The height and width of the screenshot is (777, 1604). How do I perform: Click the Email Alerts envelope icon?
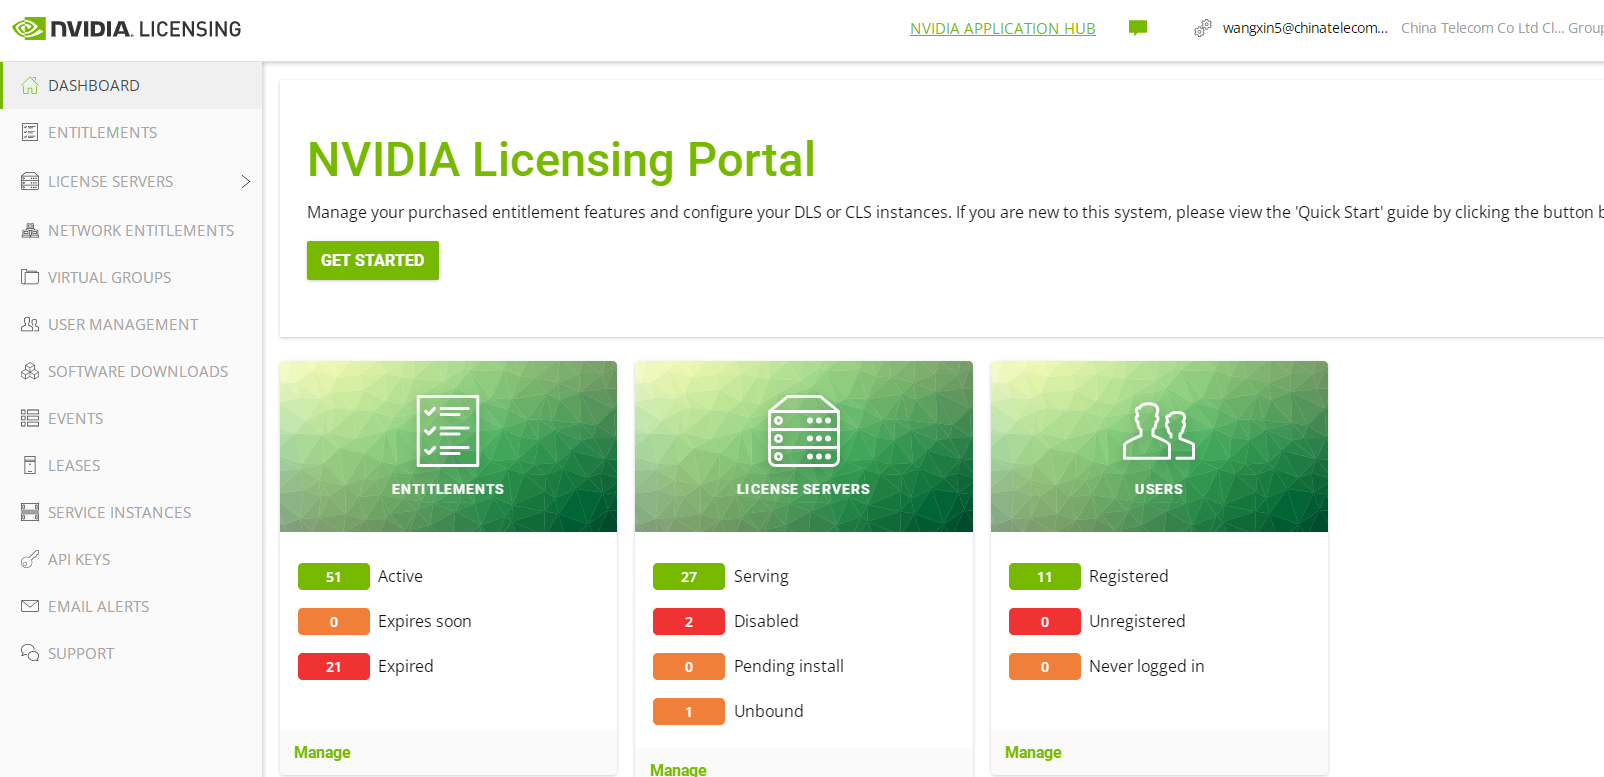click(30, 606)
